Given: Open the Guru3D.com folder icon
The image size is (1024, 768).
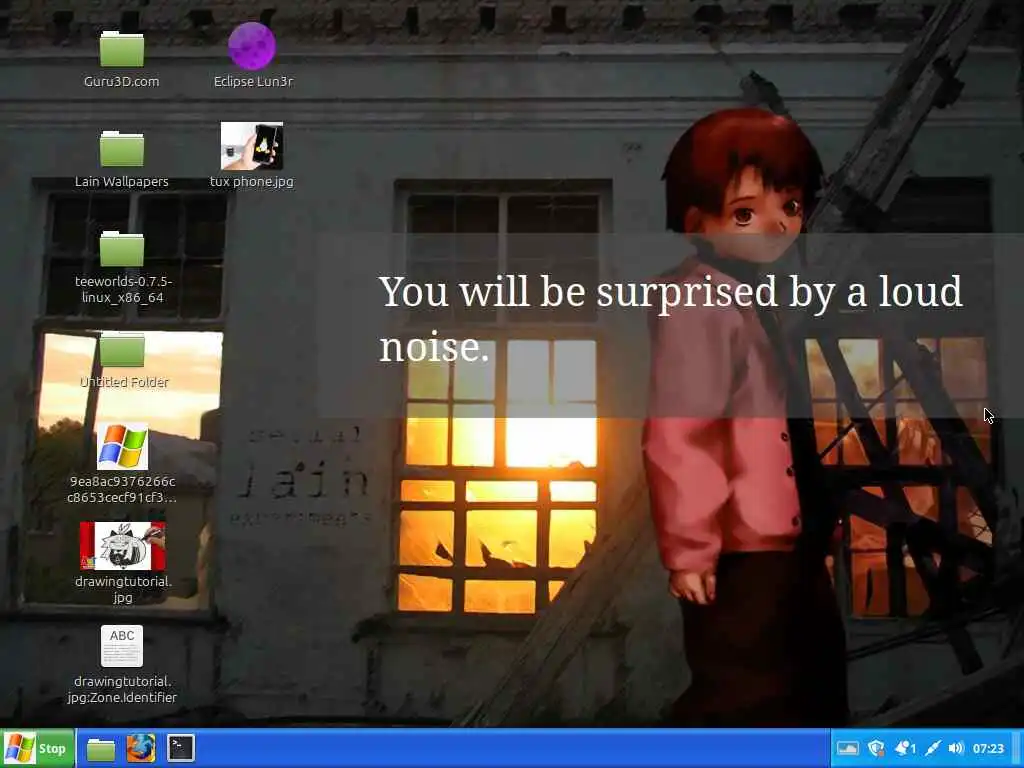Looking at the screenshot, I should [x=121, y=49].
